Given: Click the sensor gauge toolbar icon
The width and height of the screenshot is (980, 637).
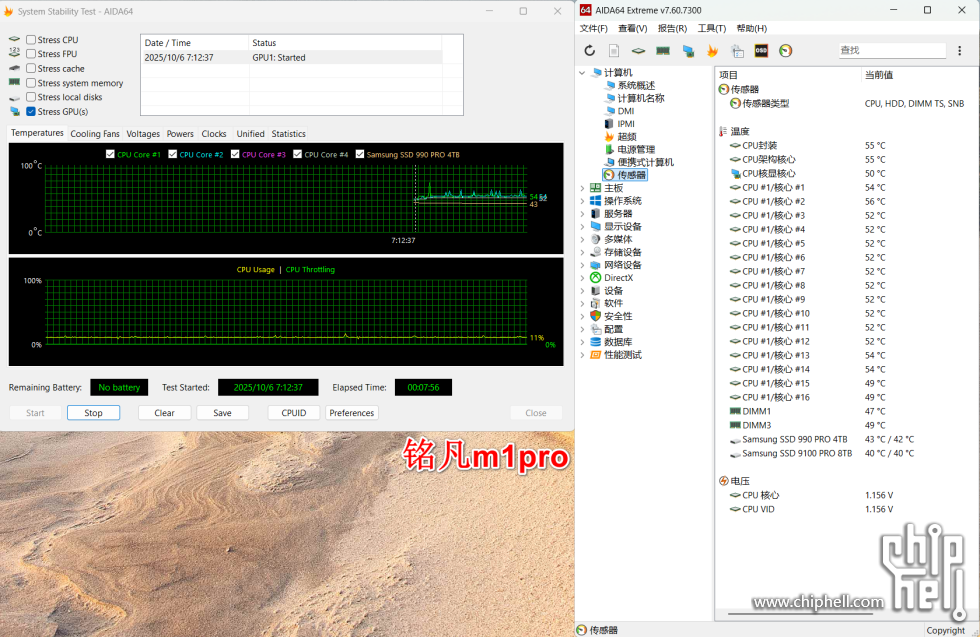Looking at the screenshot, I should (x=785, y=50).
